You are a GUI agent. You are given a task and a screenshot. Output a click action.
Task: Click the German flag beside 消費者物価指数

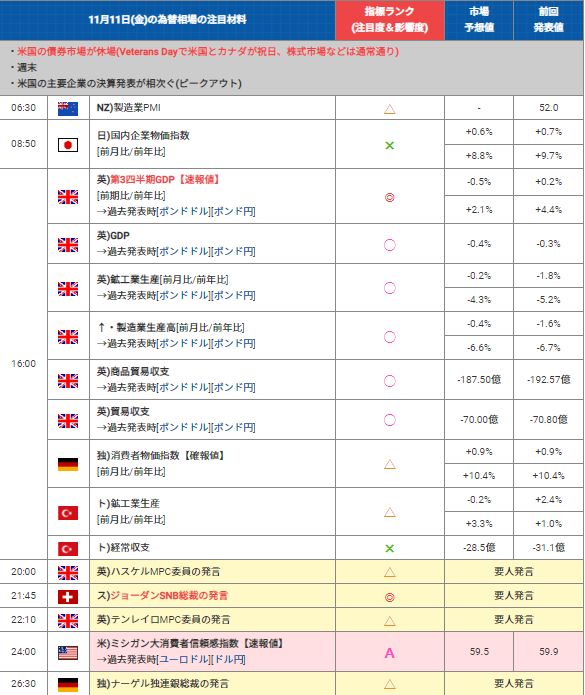pyautogui.click(x=68, y=464)
